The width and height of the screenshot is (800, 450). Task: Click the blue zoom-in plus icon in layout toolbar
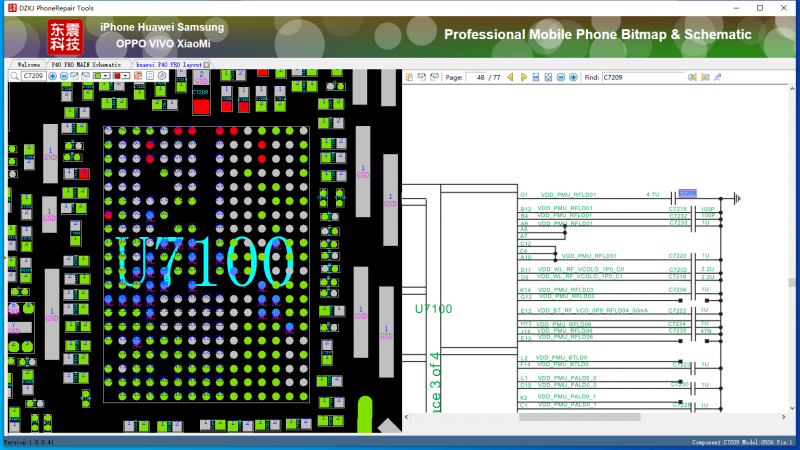pyautogui.click(x=53, y=76)
